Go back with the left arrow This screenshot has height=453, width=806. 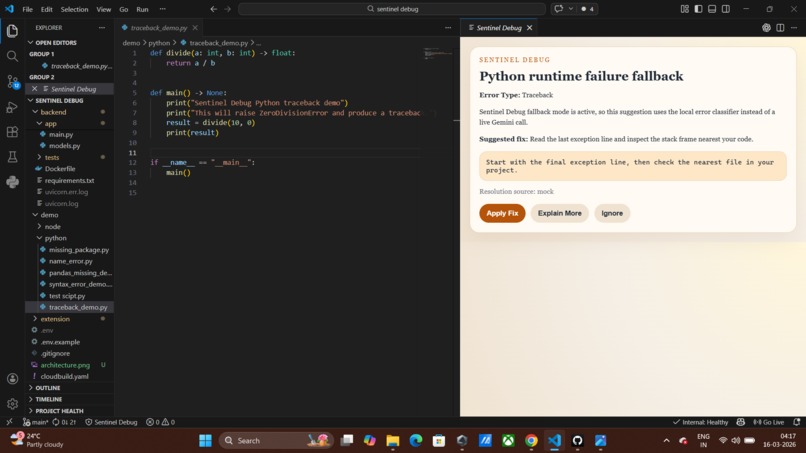coord(214,9)
